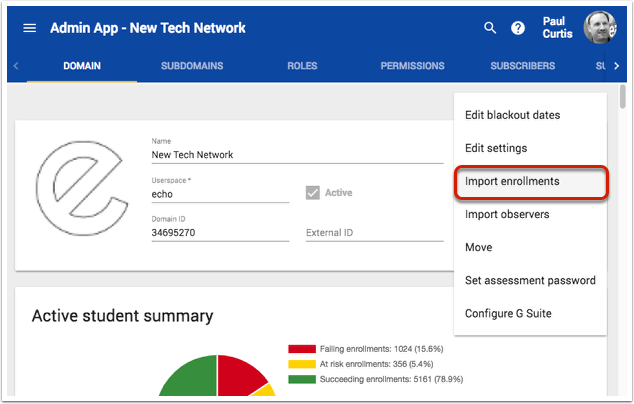Click the yellow At risk enrollments swatch
The width and height of the screenshot is (634, 404).
pyautogui.click(x=302, y=364)
